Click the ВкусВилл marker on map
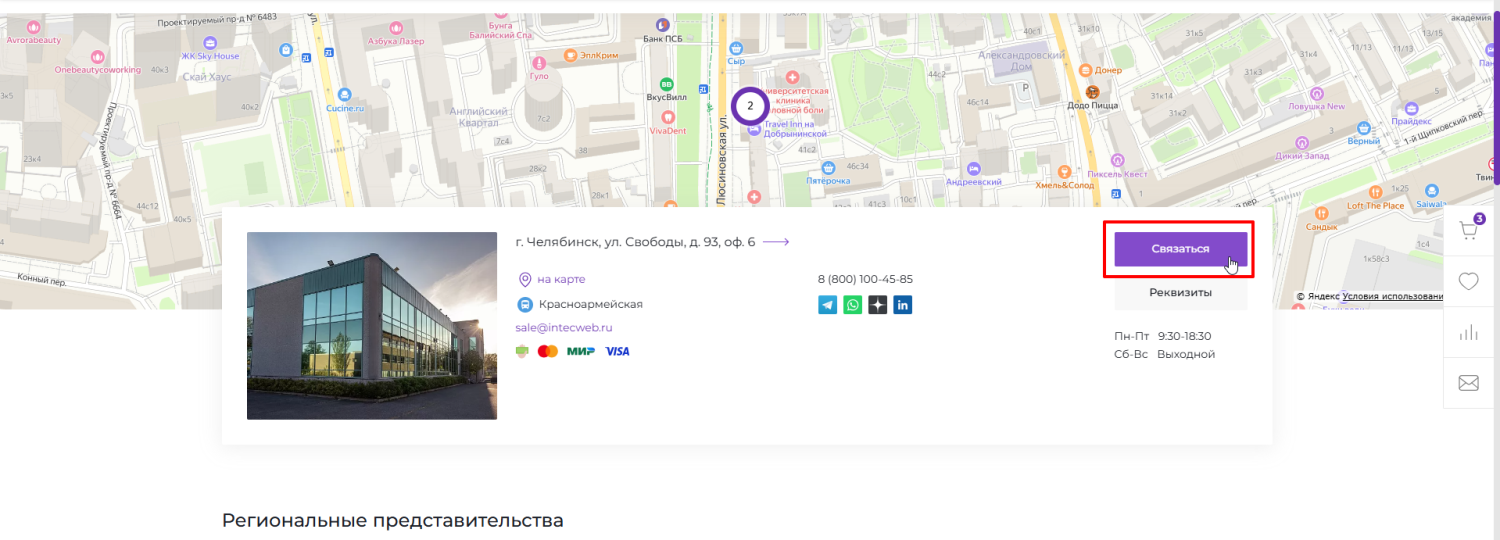Viewport: 1500px width, 540px height. point(668,84)
